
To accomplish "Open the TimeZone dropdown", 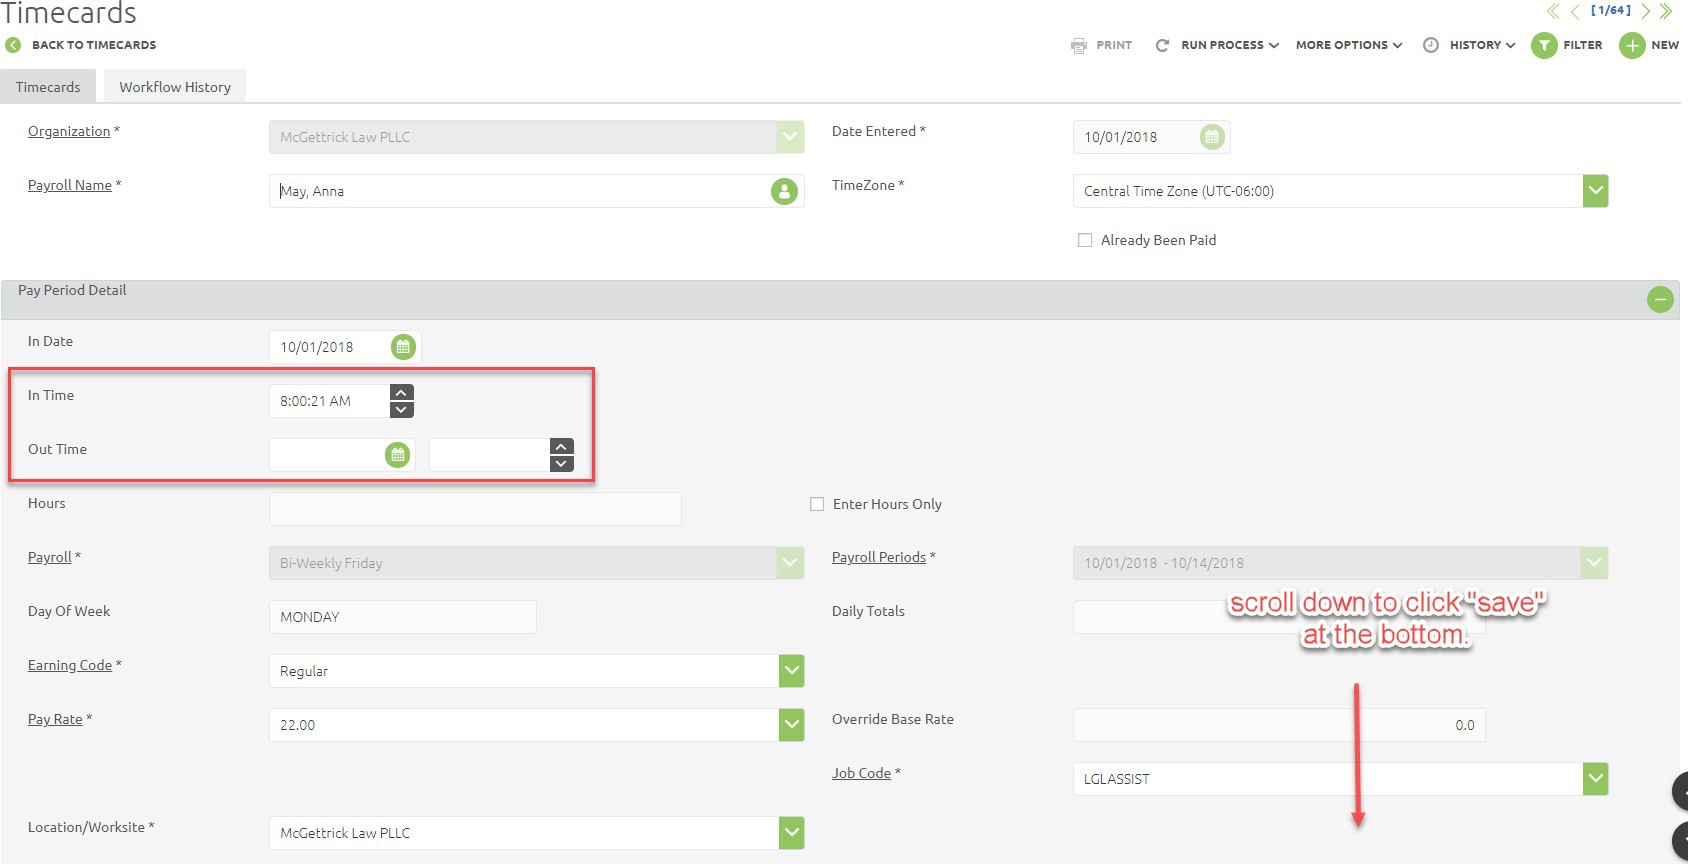I will [1595, 191].
